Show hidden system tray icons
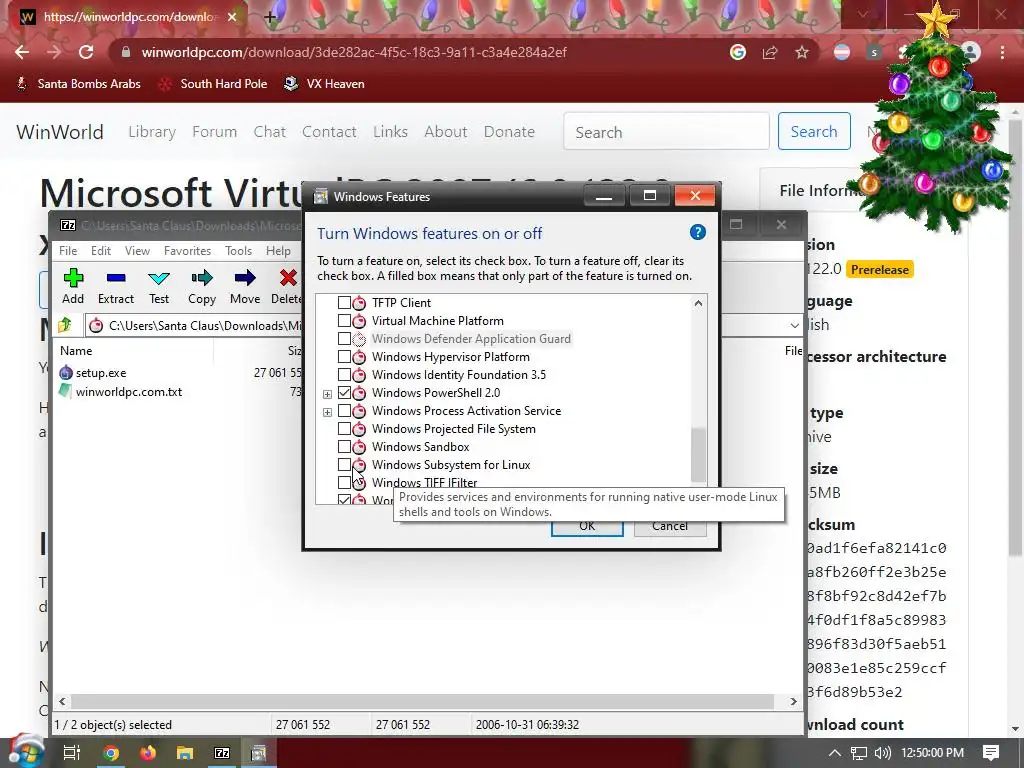Image resolution: width=1024 pixels, height=768 pixels. [x=835, y=753]
